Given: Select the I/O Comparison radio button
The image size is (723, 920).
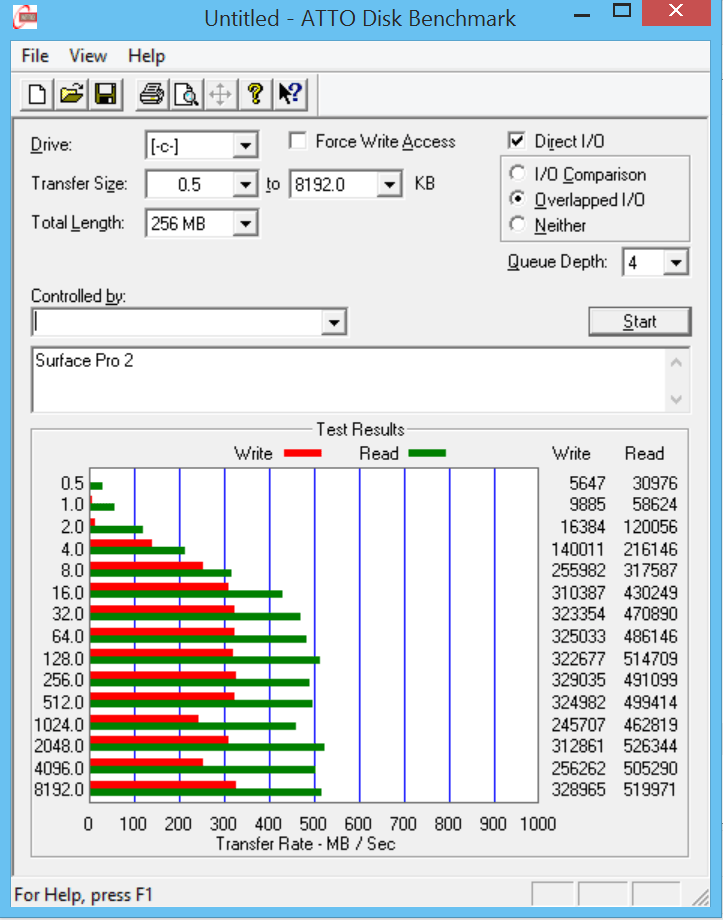Looking at the screenshot, I should point(518,174).
